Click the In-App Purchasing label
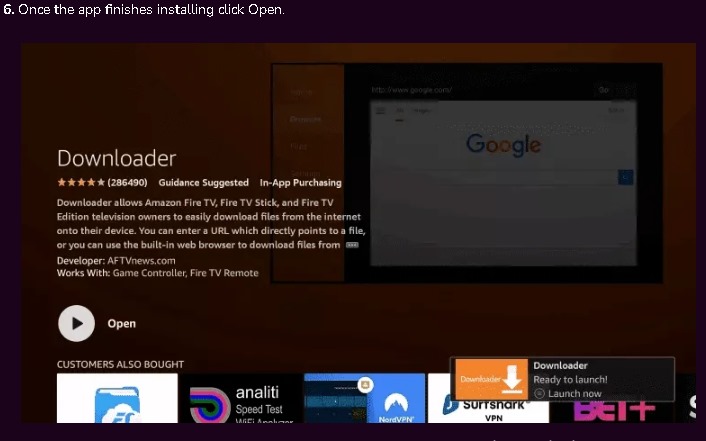Image resolution: width=706 pixels, height=441 pixels. [x=300, y=183]
